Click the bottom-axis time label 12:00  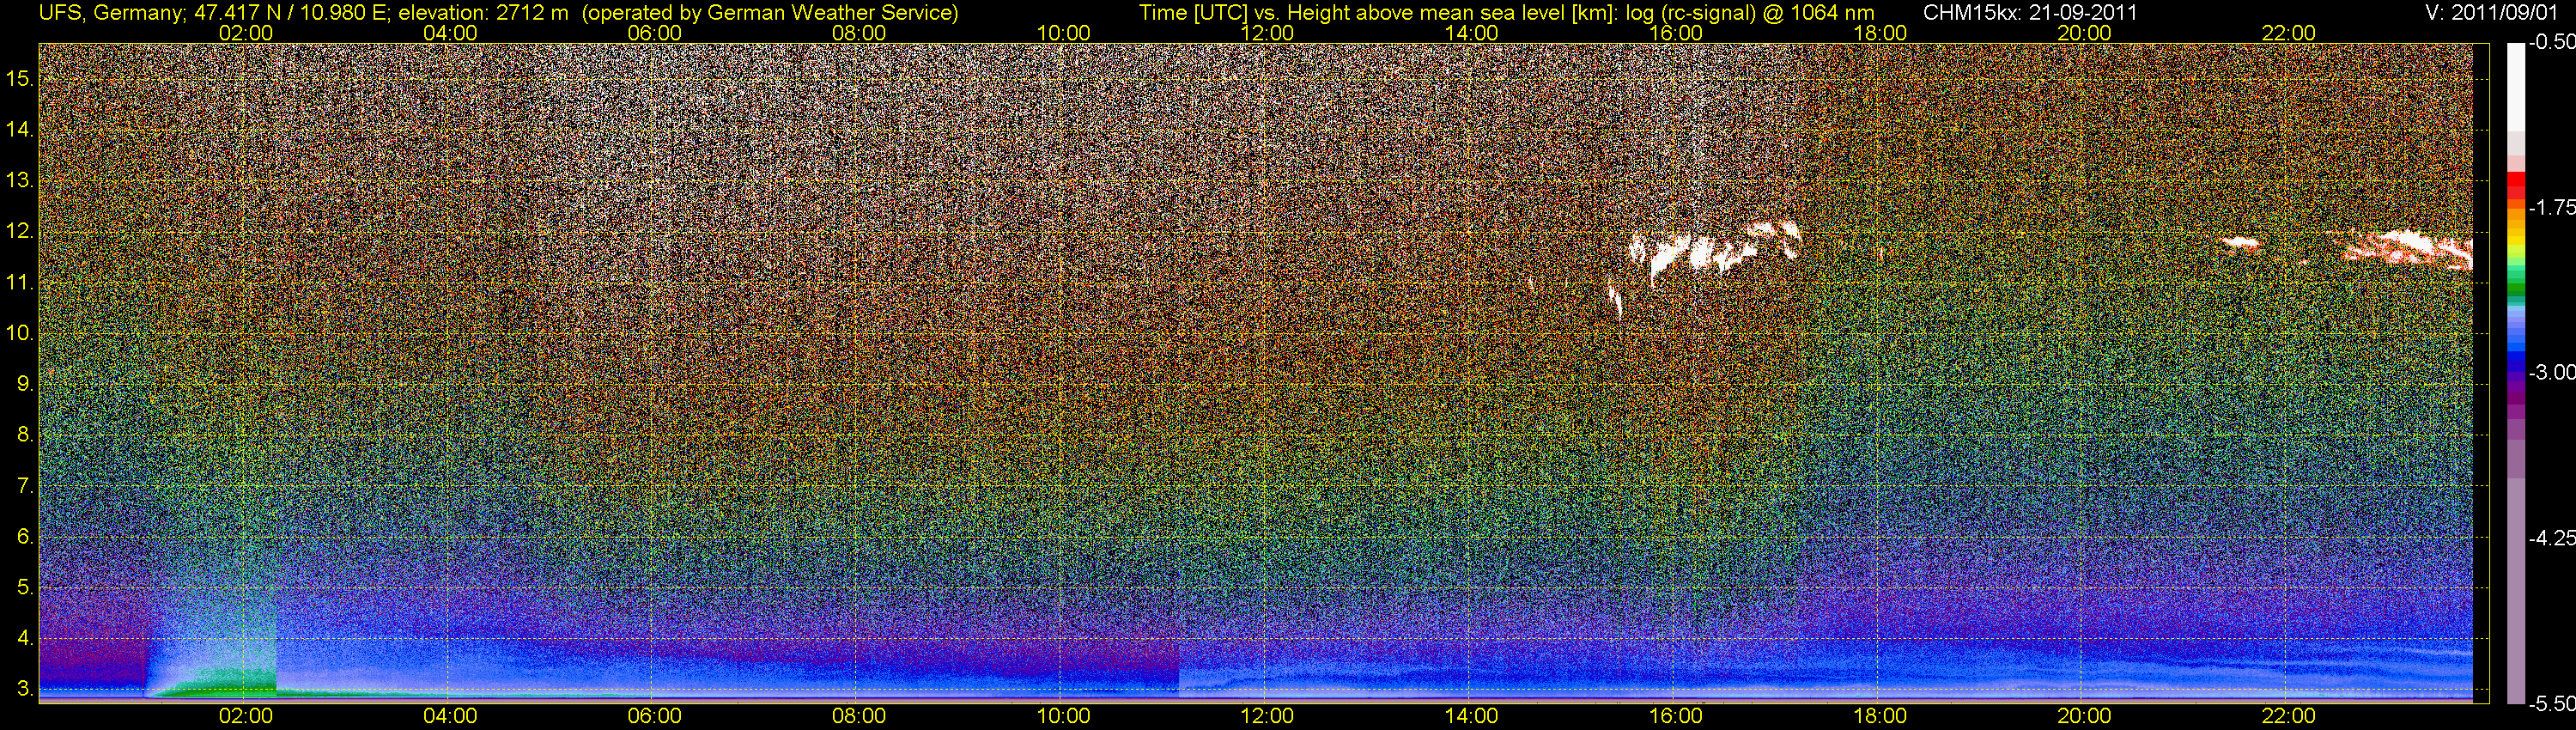pos(1267,716)
